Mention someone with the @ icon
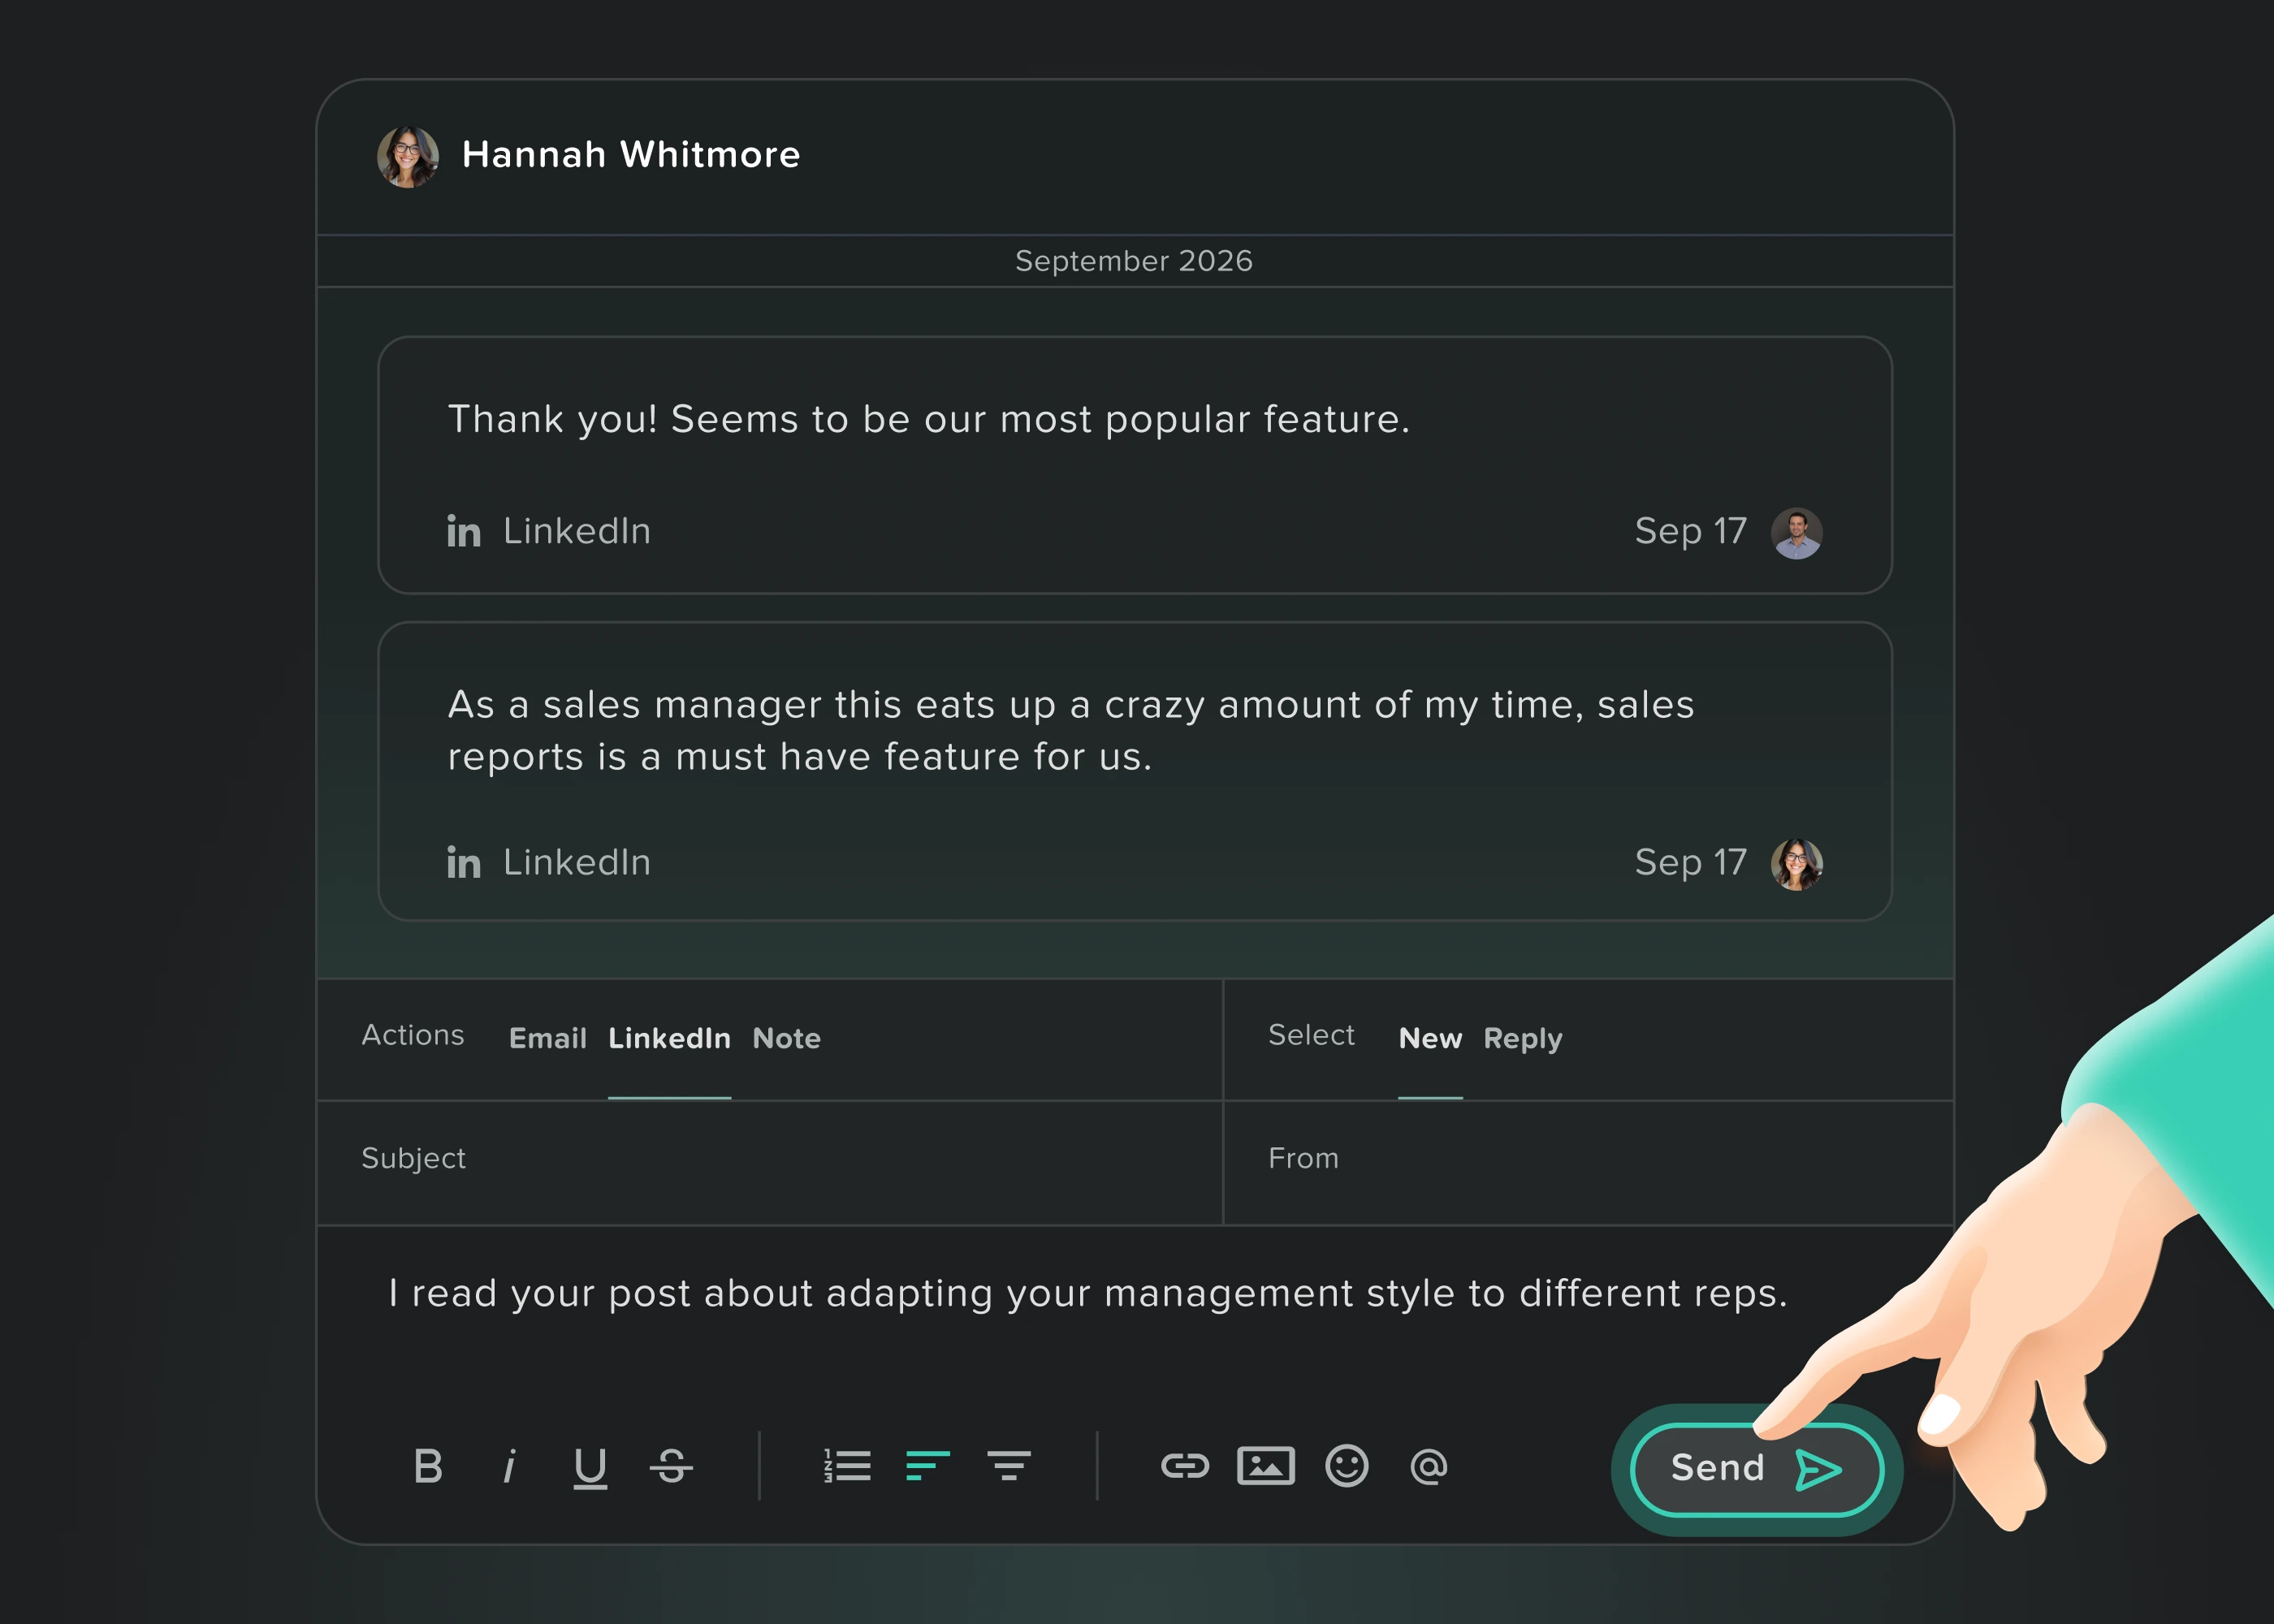This screenshot has width=2274, height=1624. [x=1428, y=1466]
